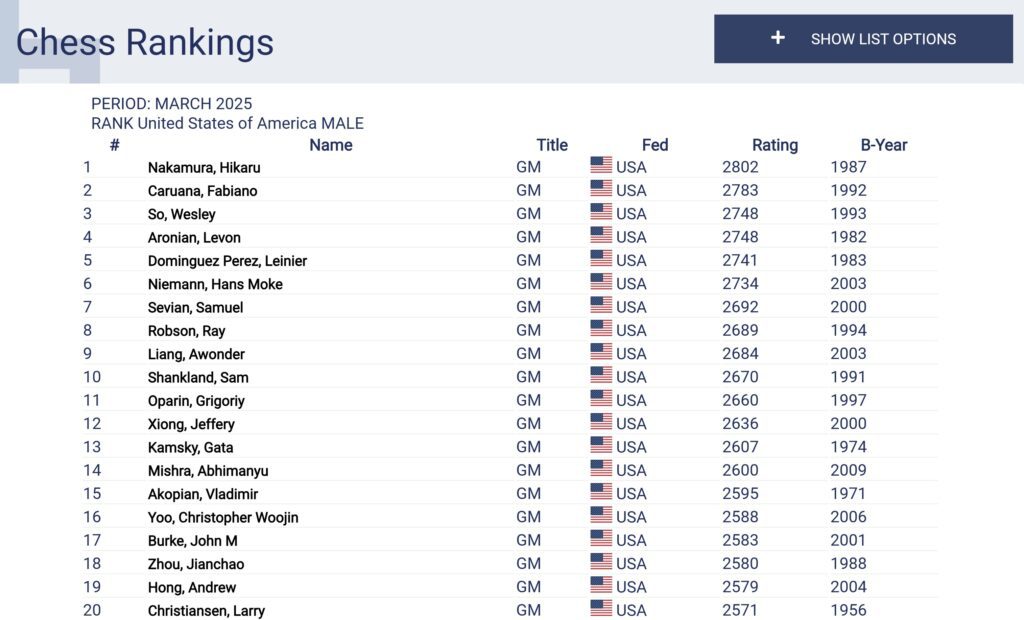The height and width of the screenshot is (620, 1024).
Task: Click the plus icon beside Show List Options
Action: [777, 38]
